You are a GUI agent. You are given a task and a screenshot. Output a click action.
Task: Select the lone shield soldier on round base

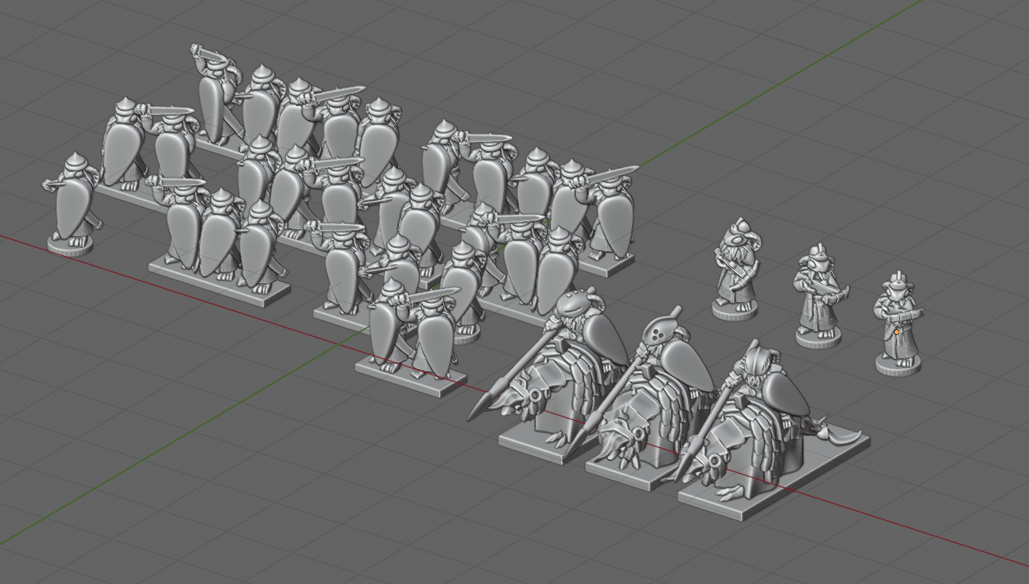[71, 204]
